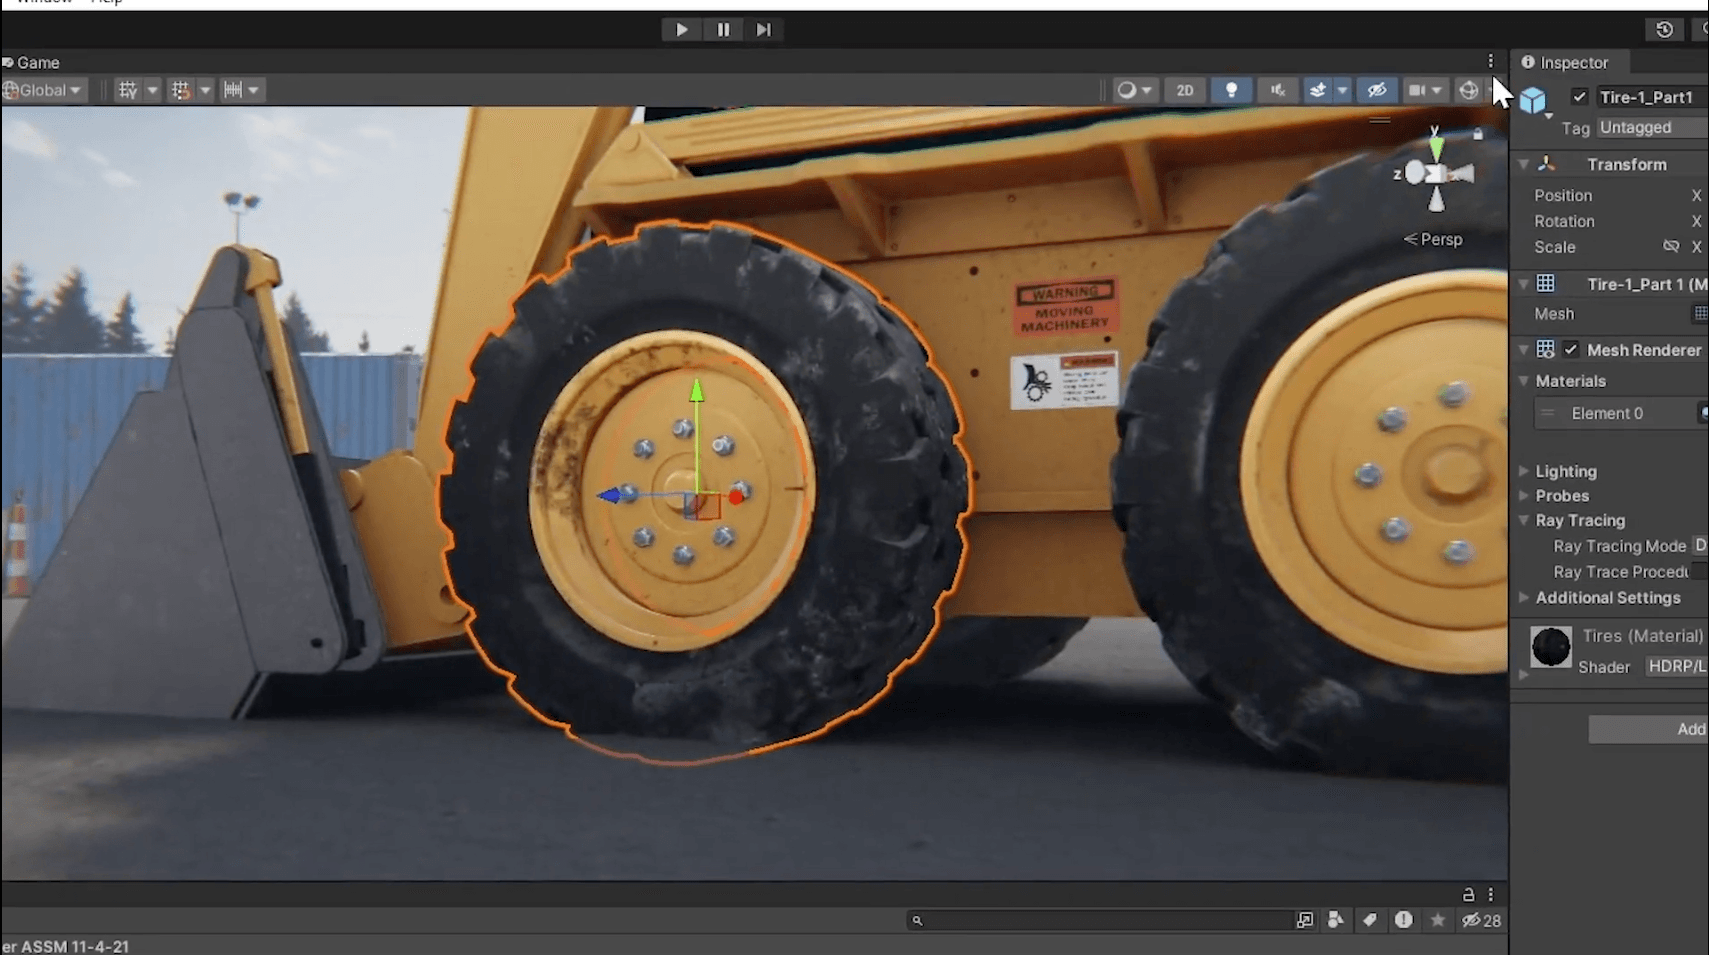1709x955 pixels.
Task: Open the Help menu
Action: tap(105, 2)
